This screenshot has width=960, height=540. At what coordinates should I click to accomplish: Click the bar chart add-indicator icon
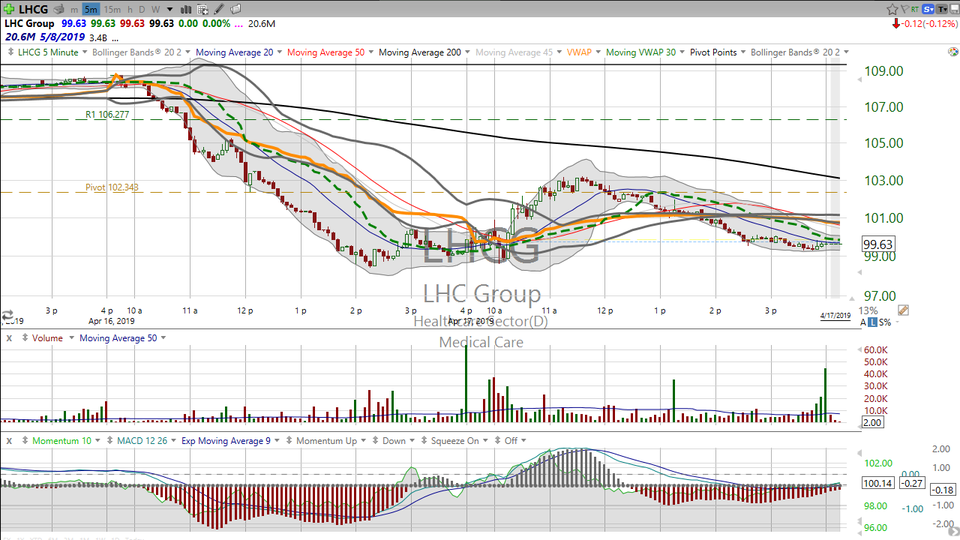(x=186, y=9)
